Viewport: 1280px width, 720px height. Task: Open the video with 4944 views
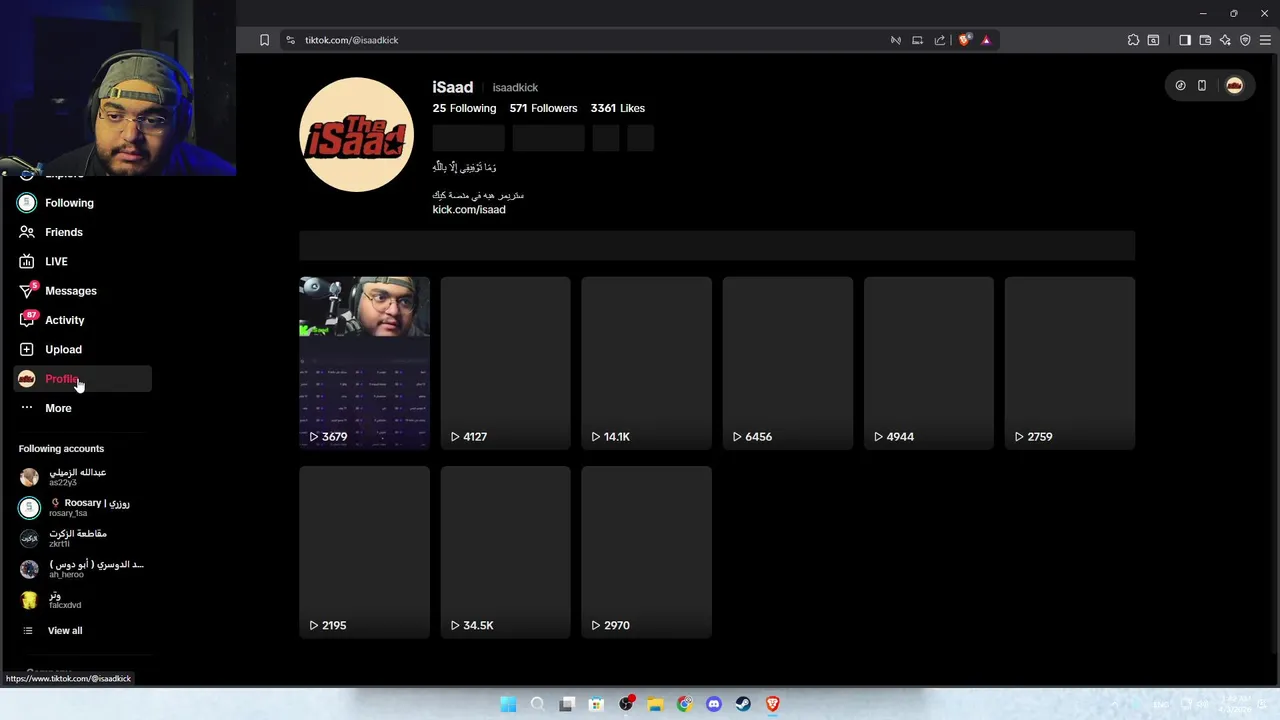click(928, 362)
